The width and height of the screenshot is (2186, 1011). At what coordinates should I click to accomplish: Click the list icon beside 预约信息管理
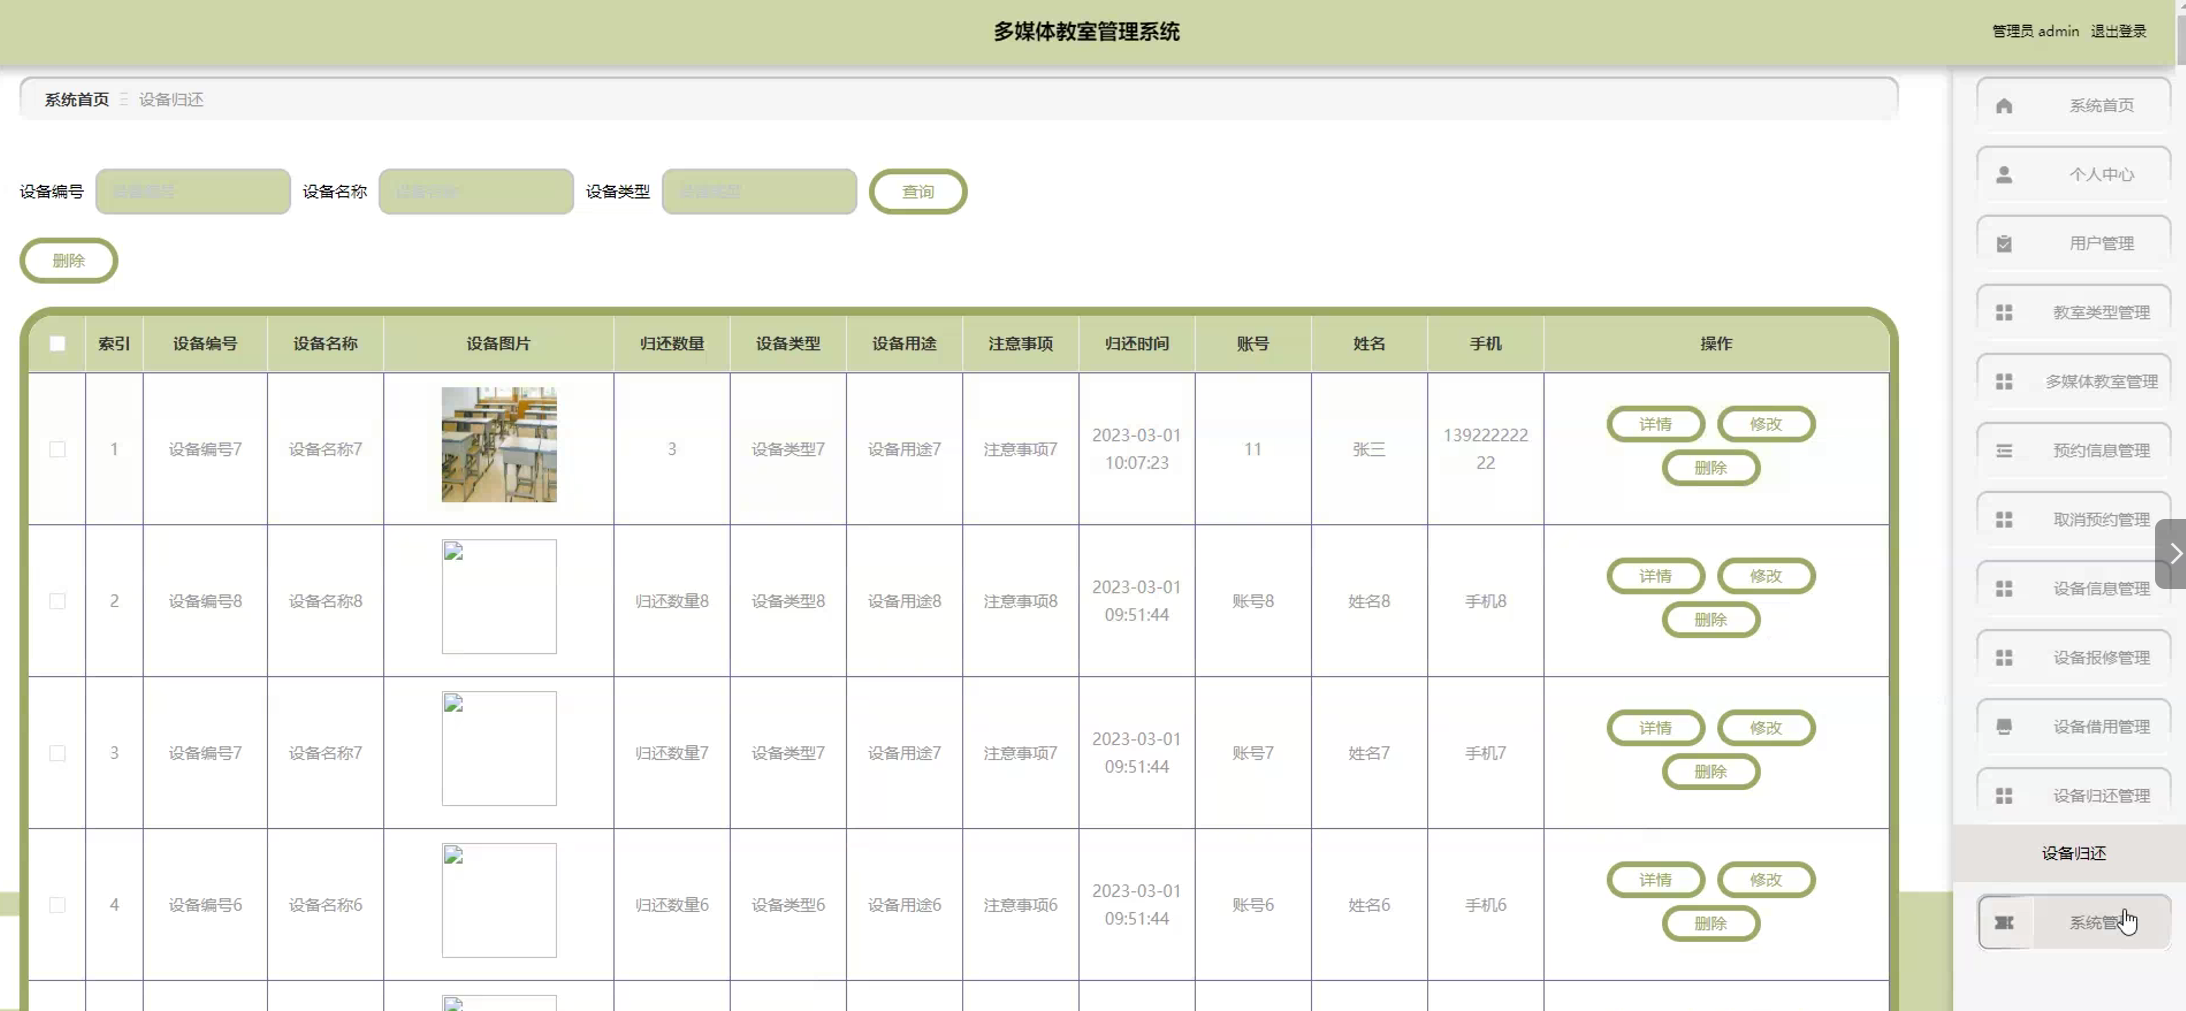click(x=2004, y=451)
